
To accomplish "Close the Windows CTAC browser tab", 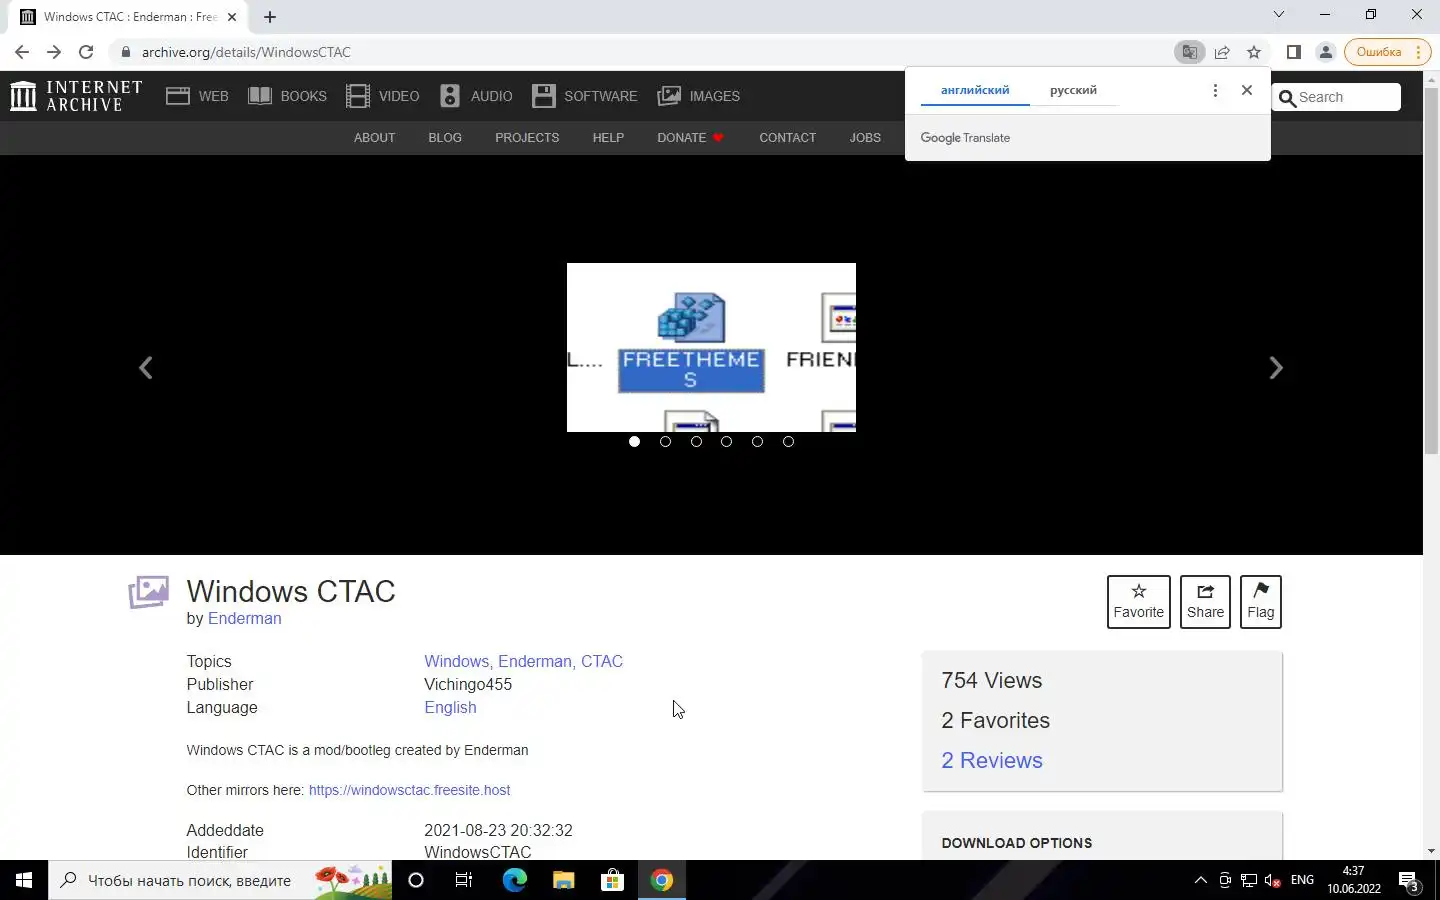I will click(232, 17).
